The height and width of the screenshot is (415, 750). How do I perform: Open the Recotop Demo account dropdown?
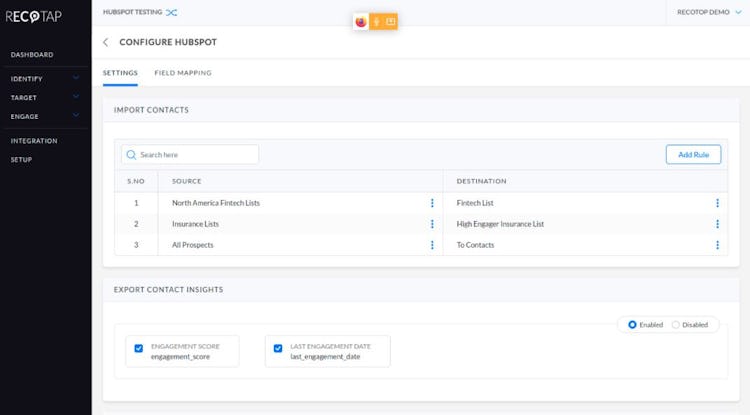click(709, 12)
